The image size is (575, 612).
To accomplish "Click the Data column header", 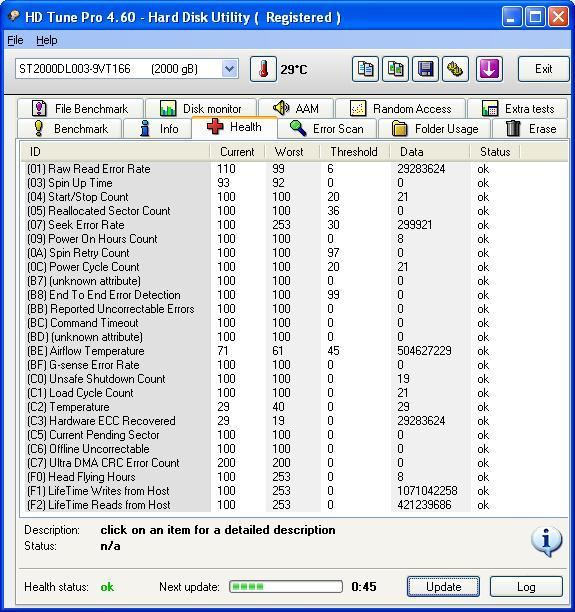I will (430, 151).
